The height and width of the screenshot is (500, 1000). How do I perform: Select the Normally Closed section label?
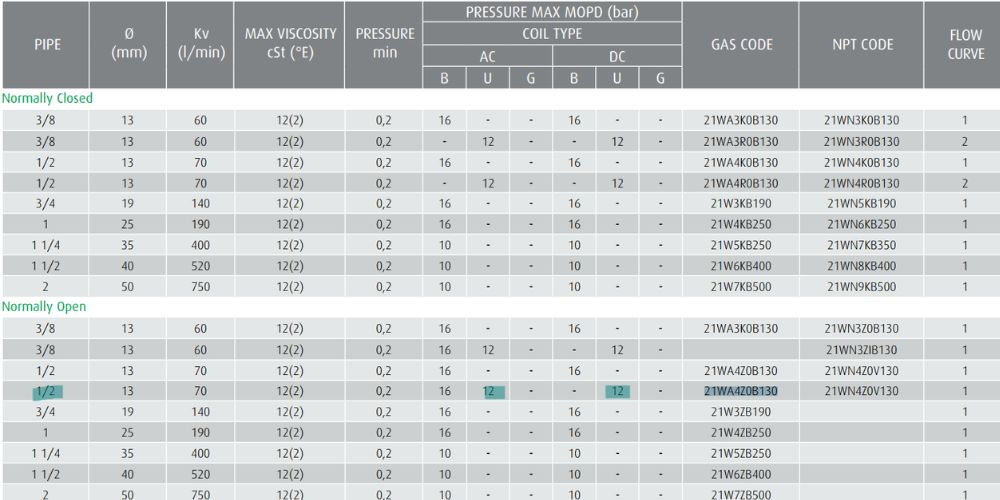click(47, 99)
